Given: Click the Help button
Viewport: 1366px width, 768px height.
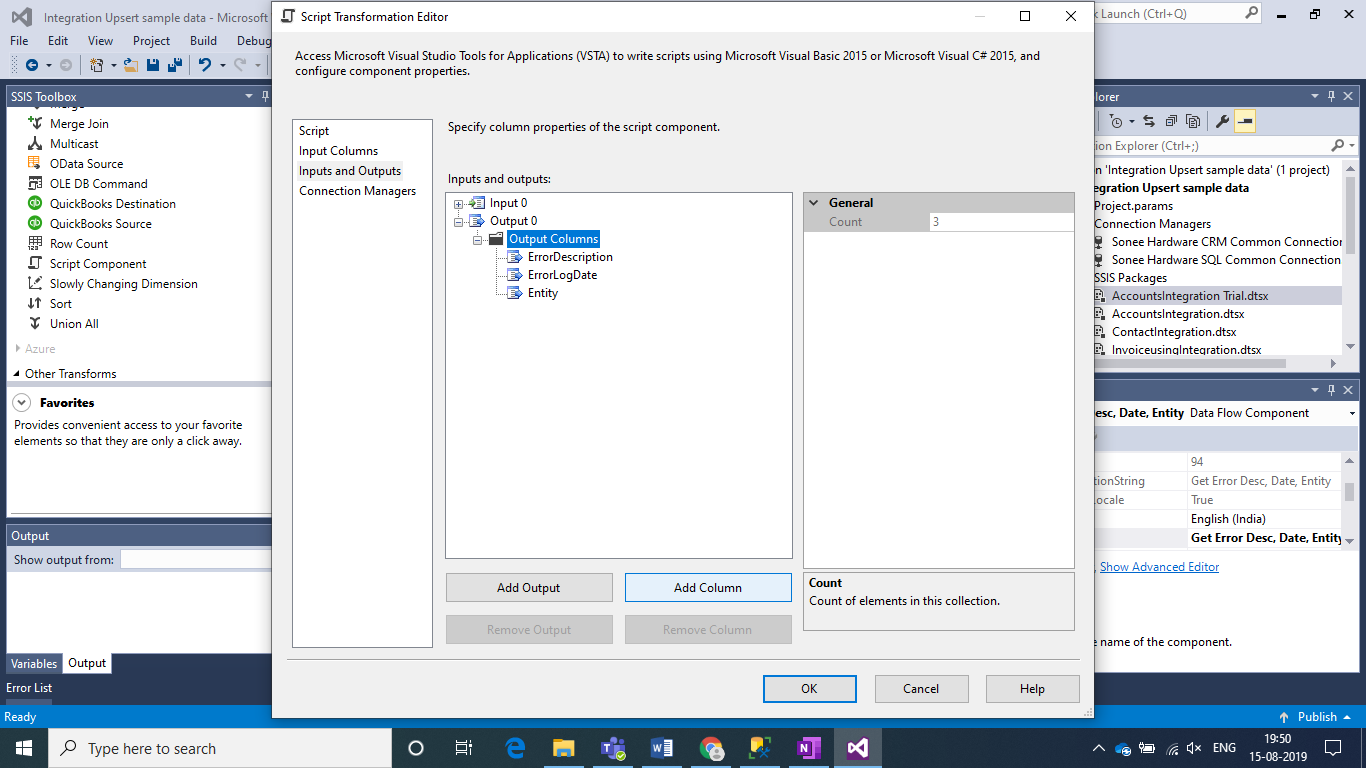Looking at the screenshot, I should [x=1033, y=689].
